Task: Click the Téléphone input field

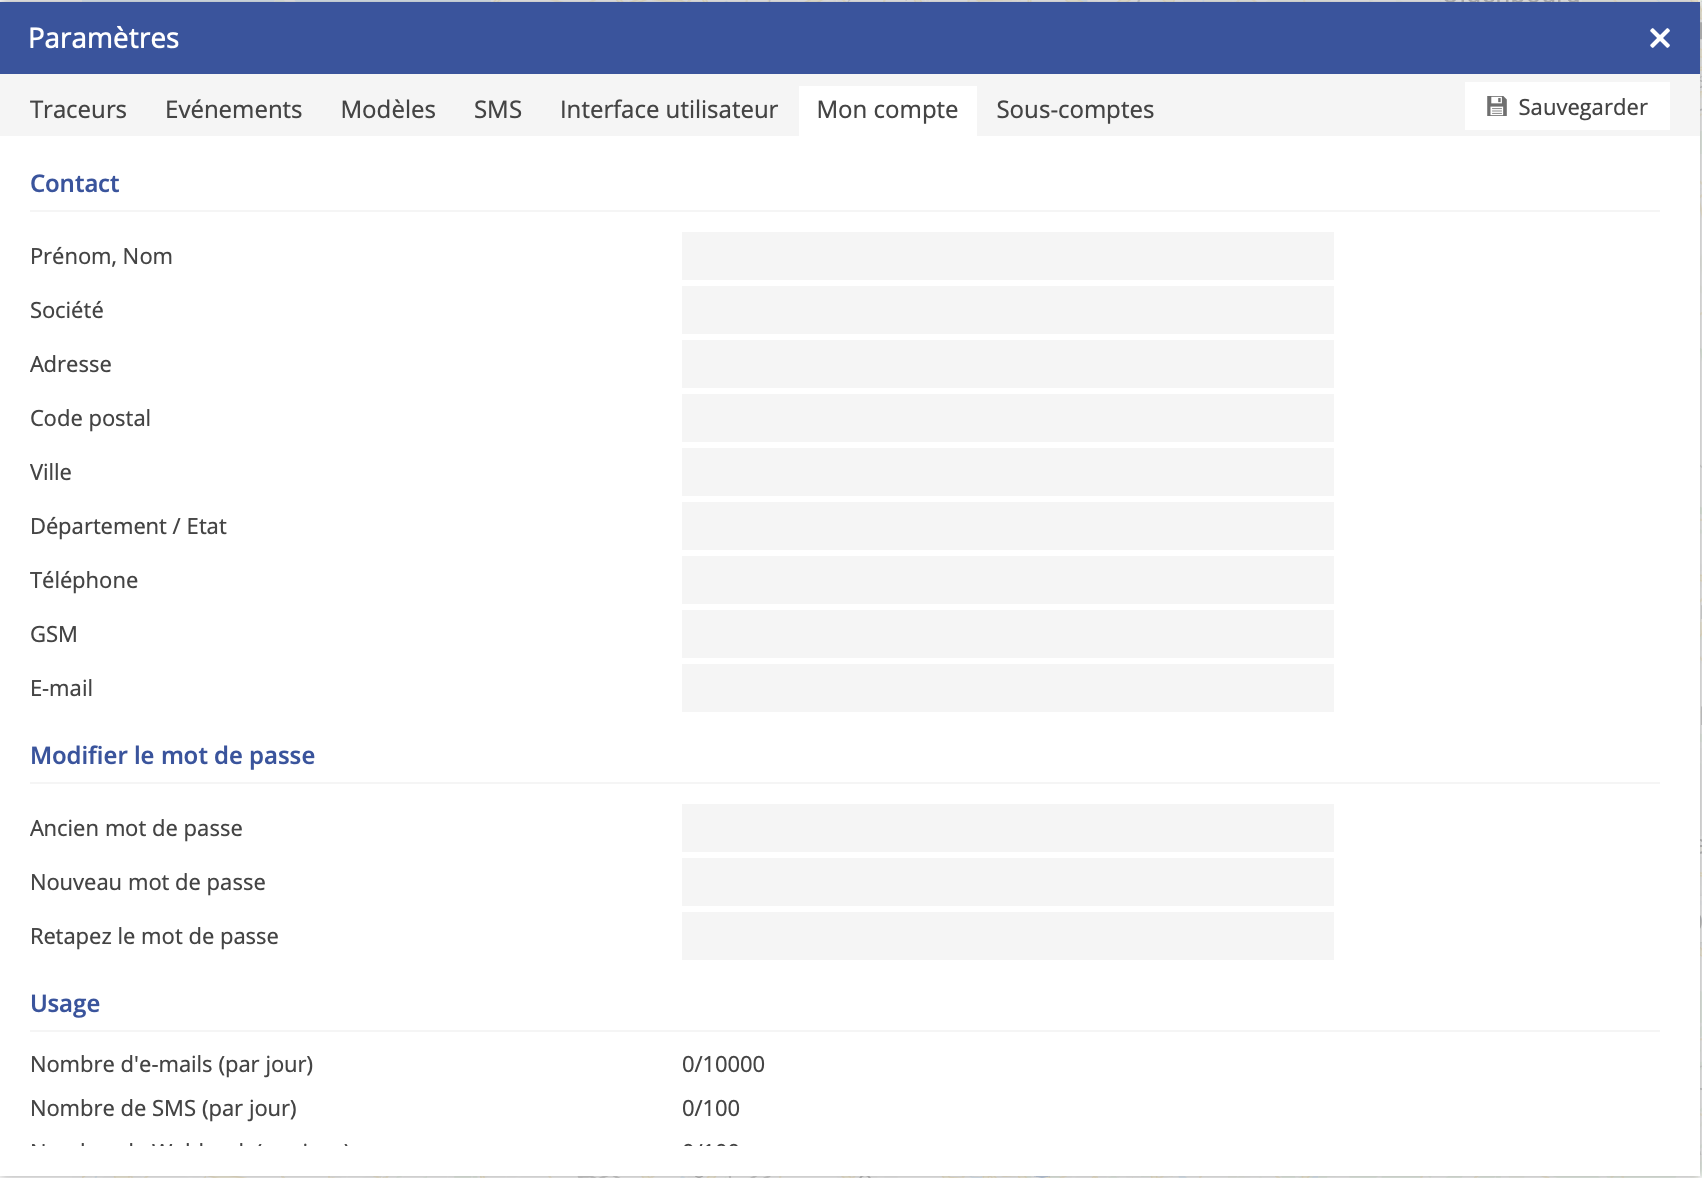Action: pos(1007,580)
